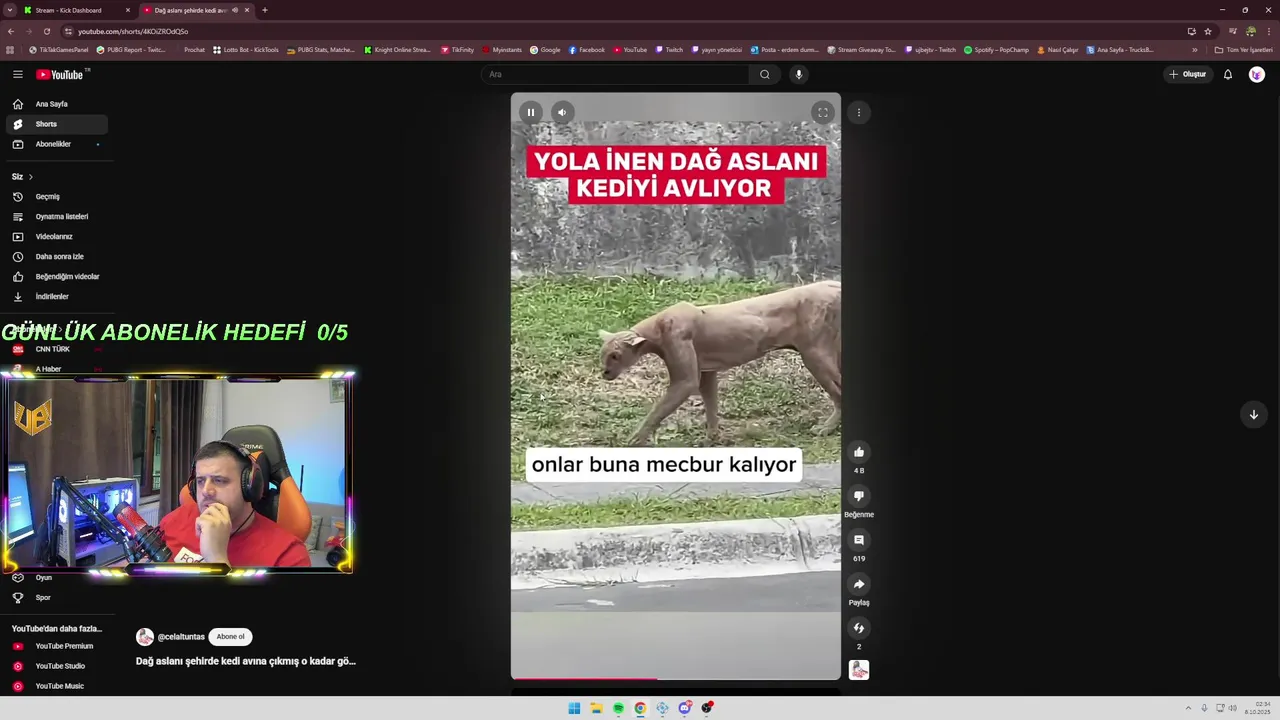
Task: Open YouTube Premium link
Action: (56, 646)
